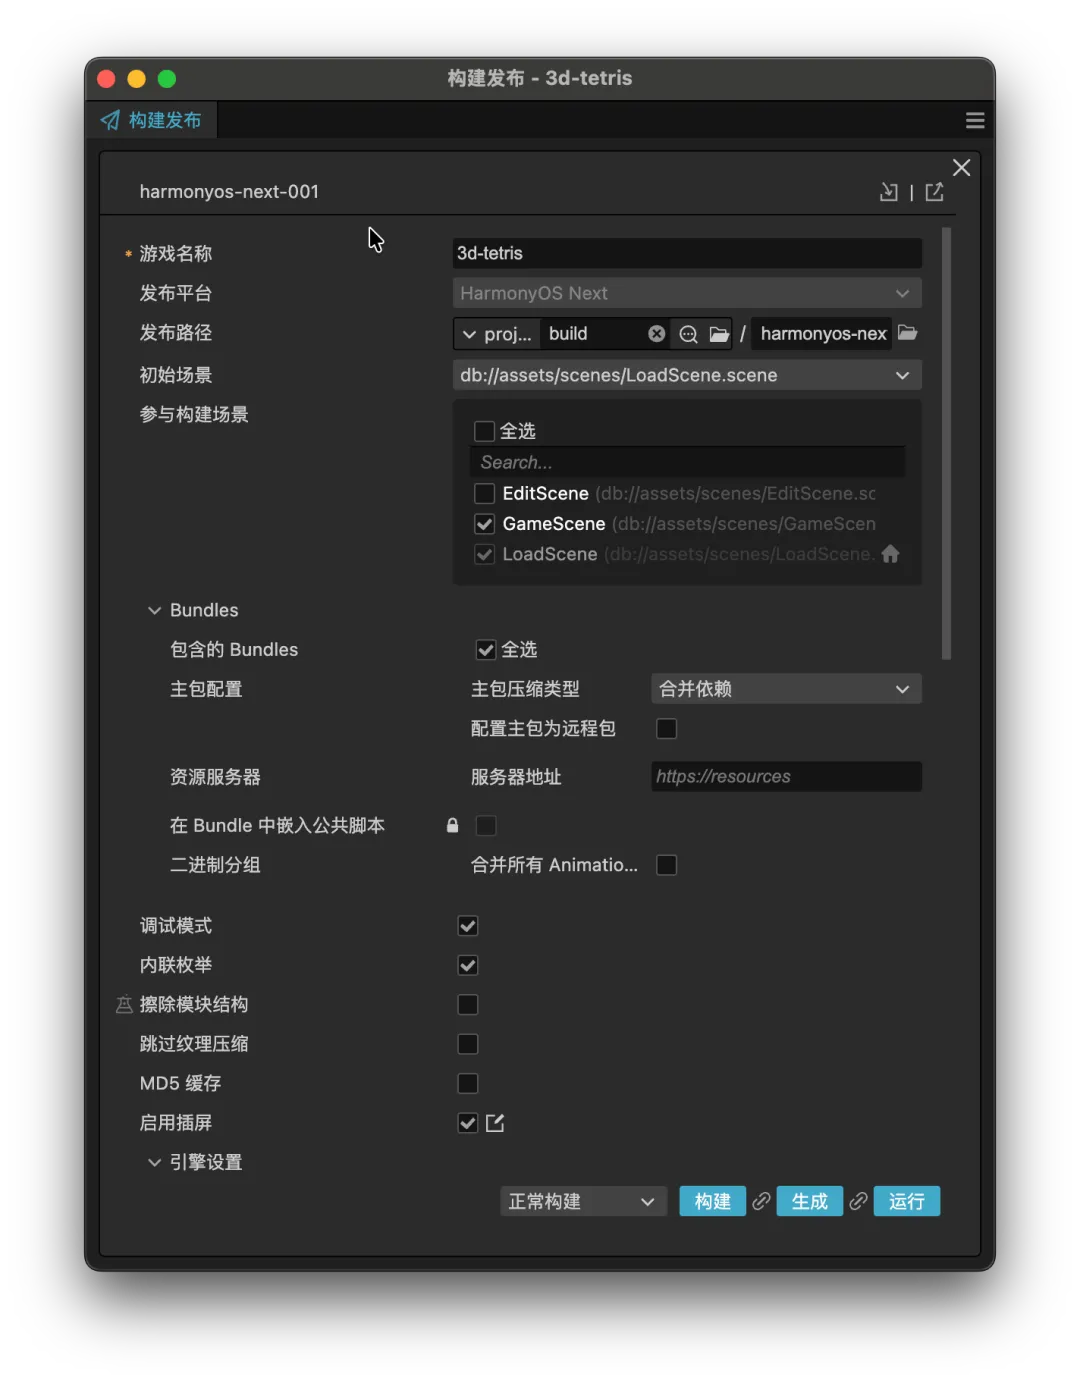This screenshot has height=1383, width=1080.
Task: Open the folder browse icon in build path
Action: pyautogui.click(x=719, y=334)
